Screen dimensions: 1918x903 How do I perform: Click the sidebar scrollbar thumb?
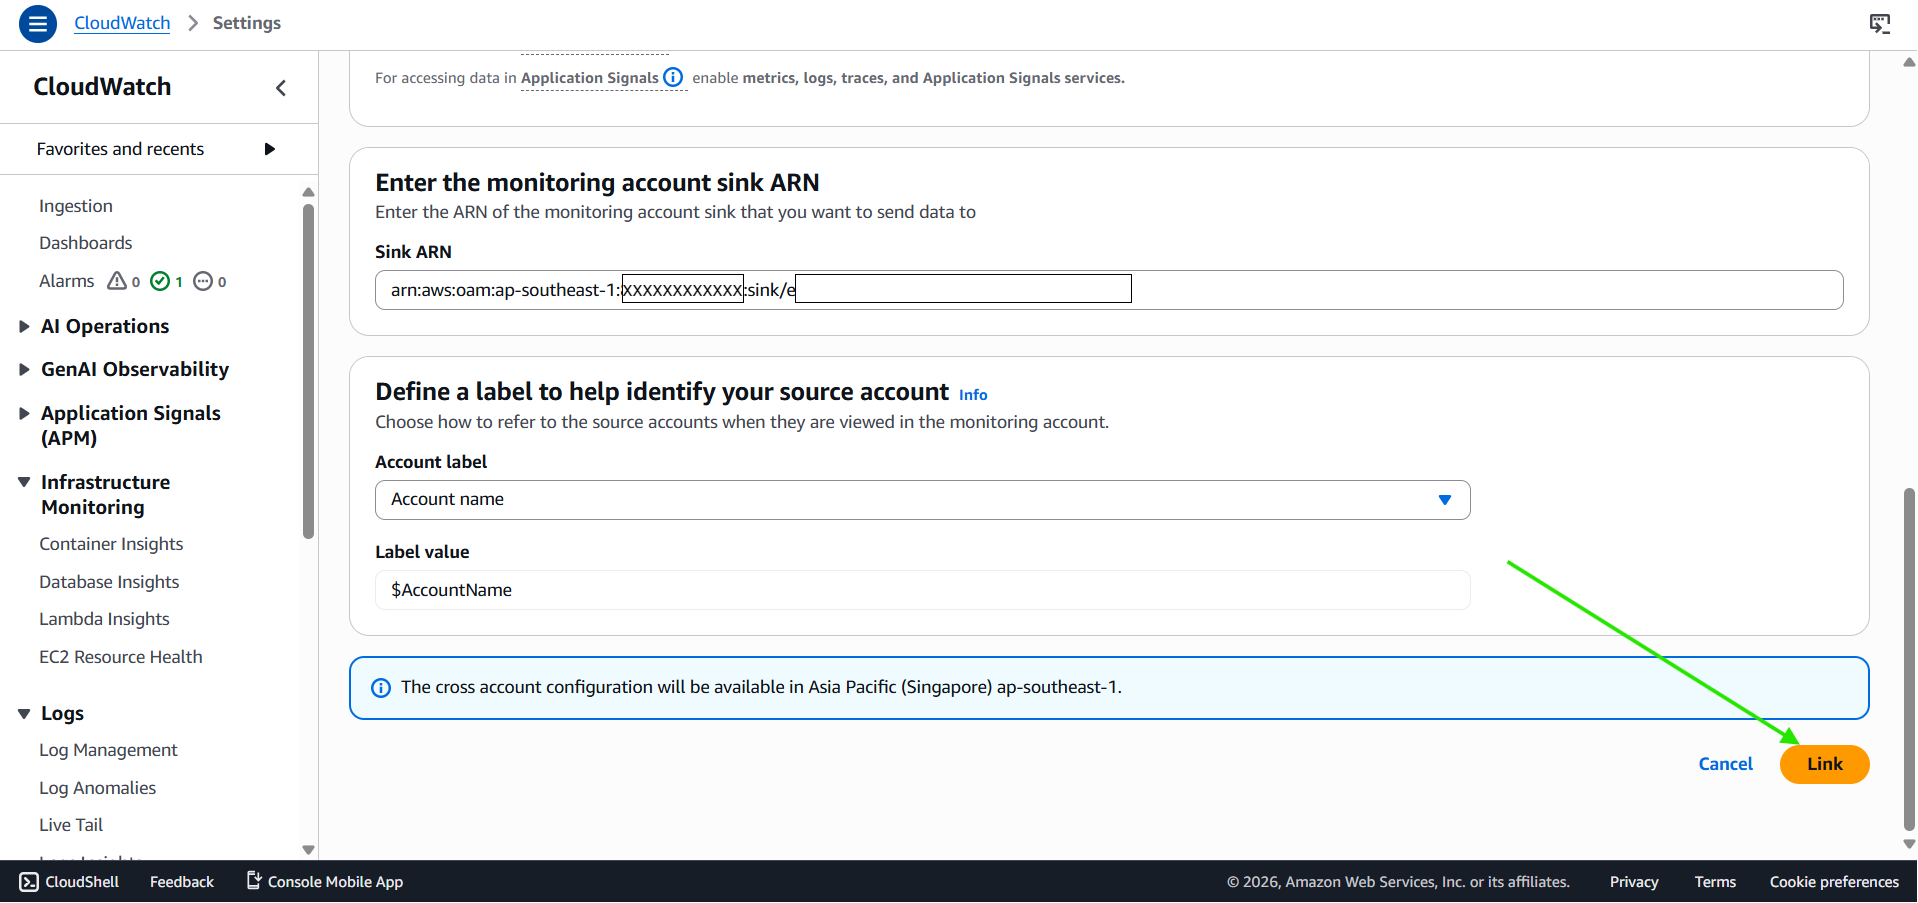pos(308,370)
